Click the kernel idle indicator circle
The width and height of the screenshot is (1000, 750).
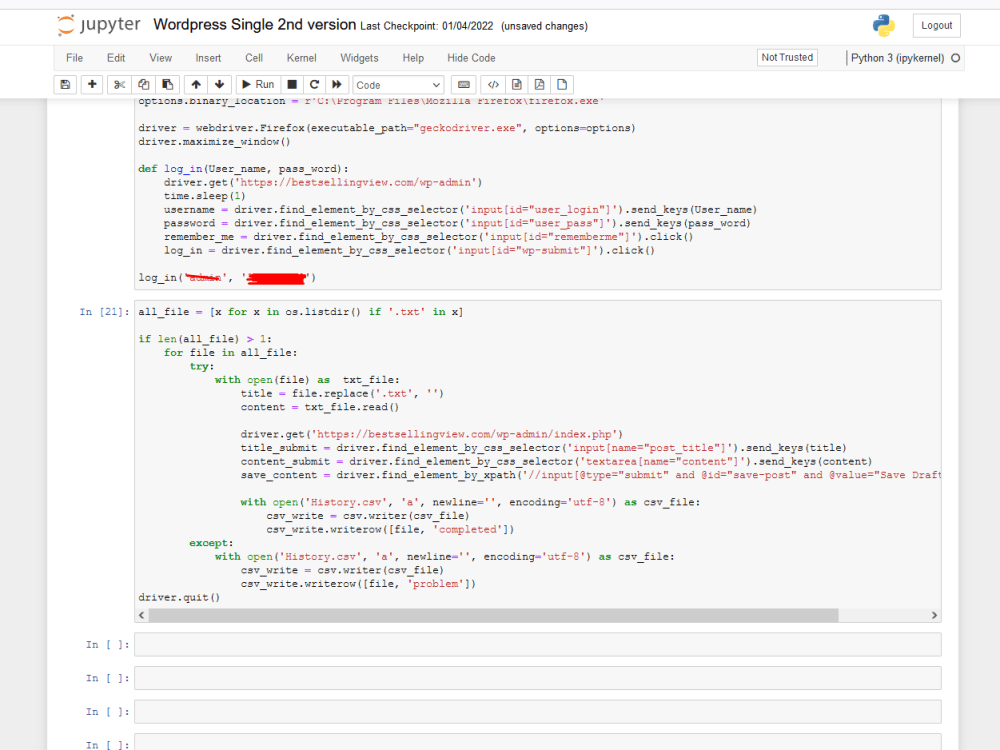955,58
